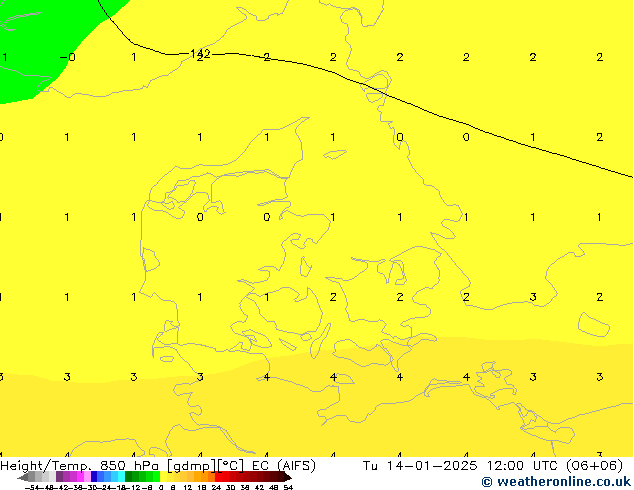
Task: Select the cyan swatch near -18 in the legend
Action: click(122, 477)
